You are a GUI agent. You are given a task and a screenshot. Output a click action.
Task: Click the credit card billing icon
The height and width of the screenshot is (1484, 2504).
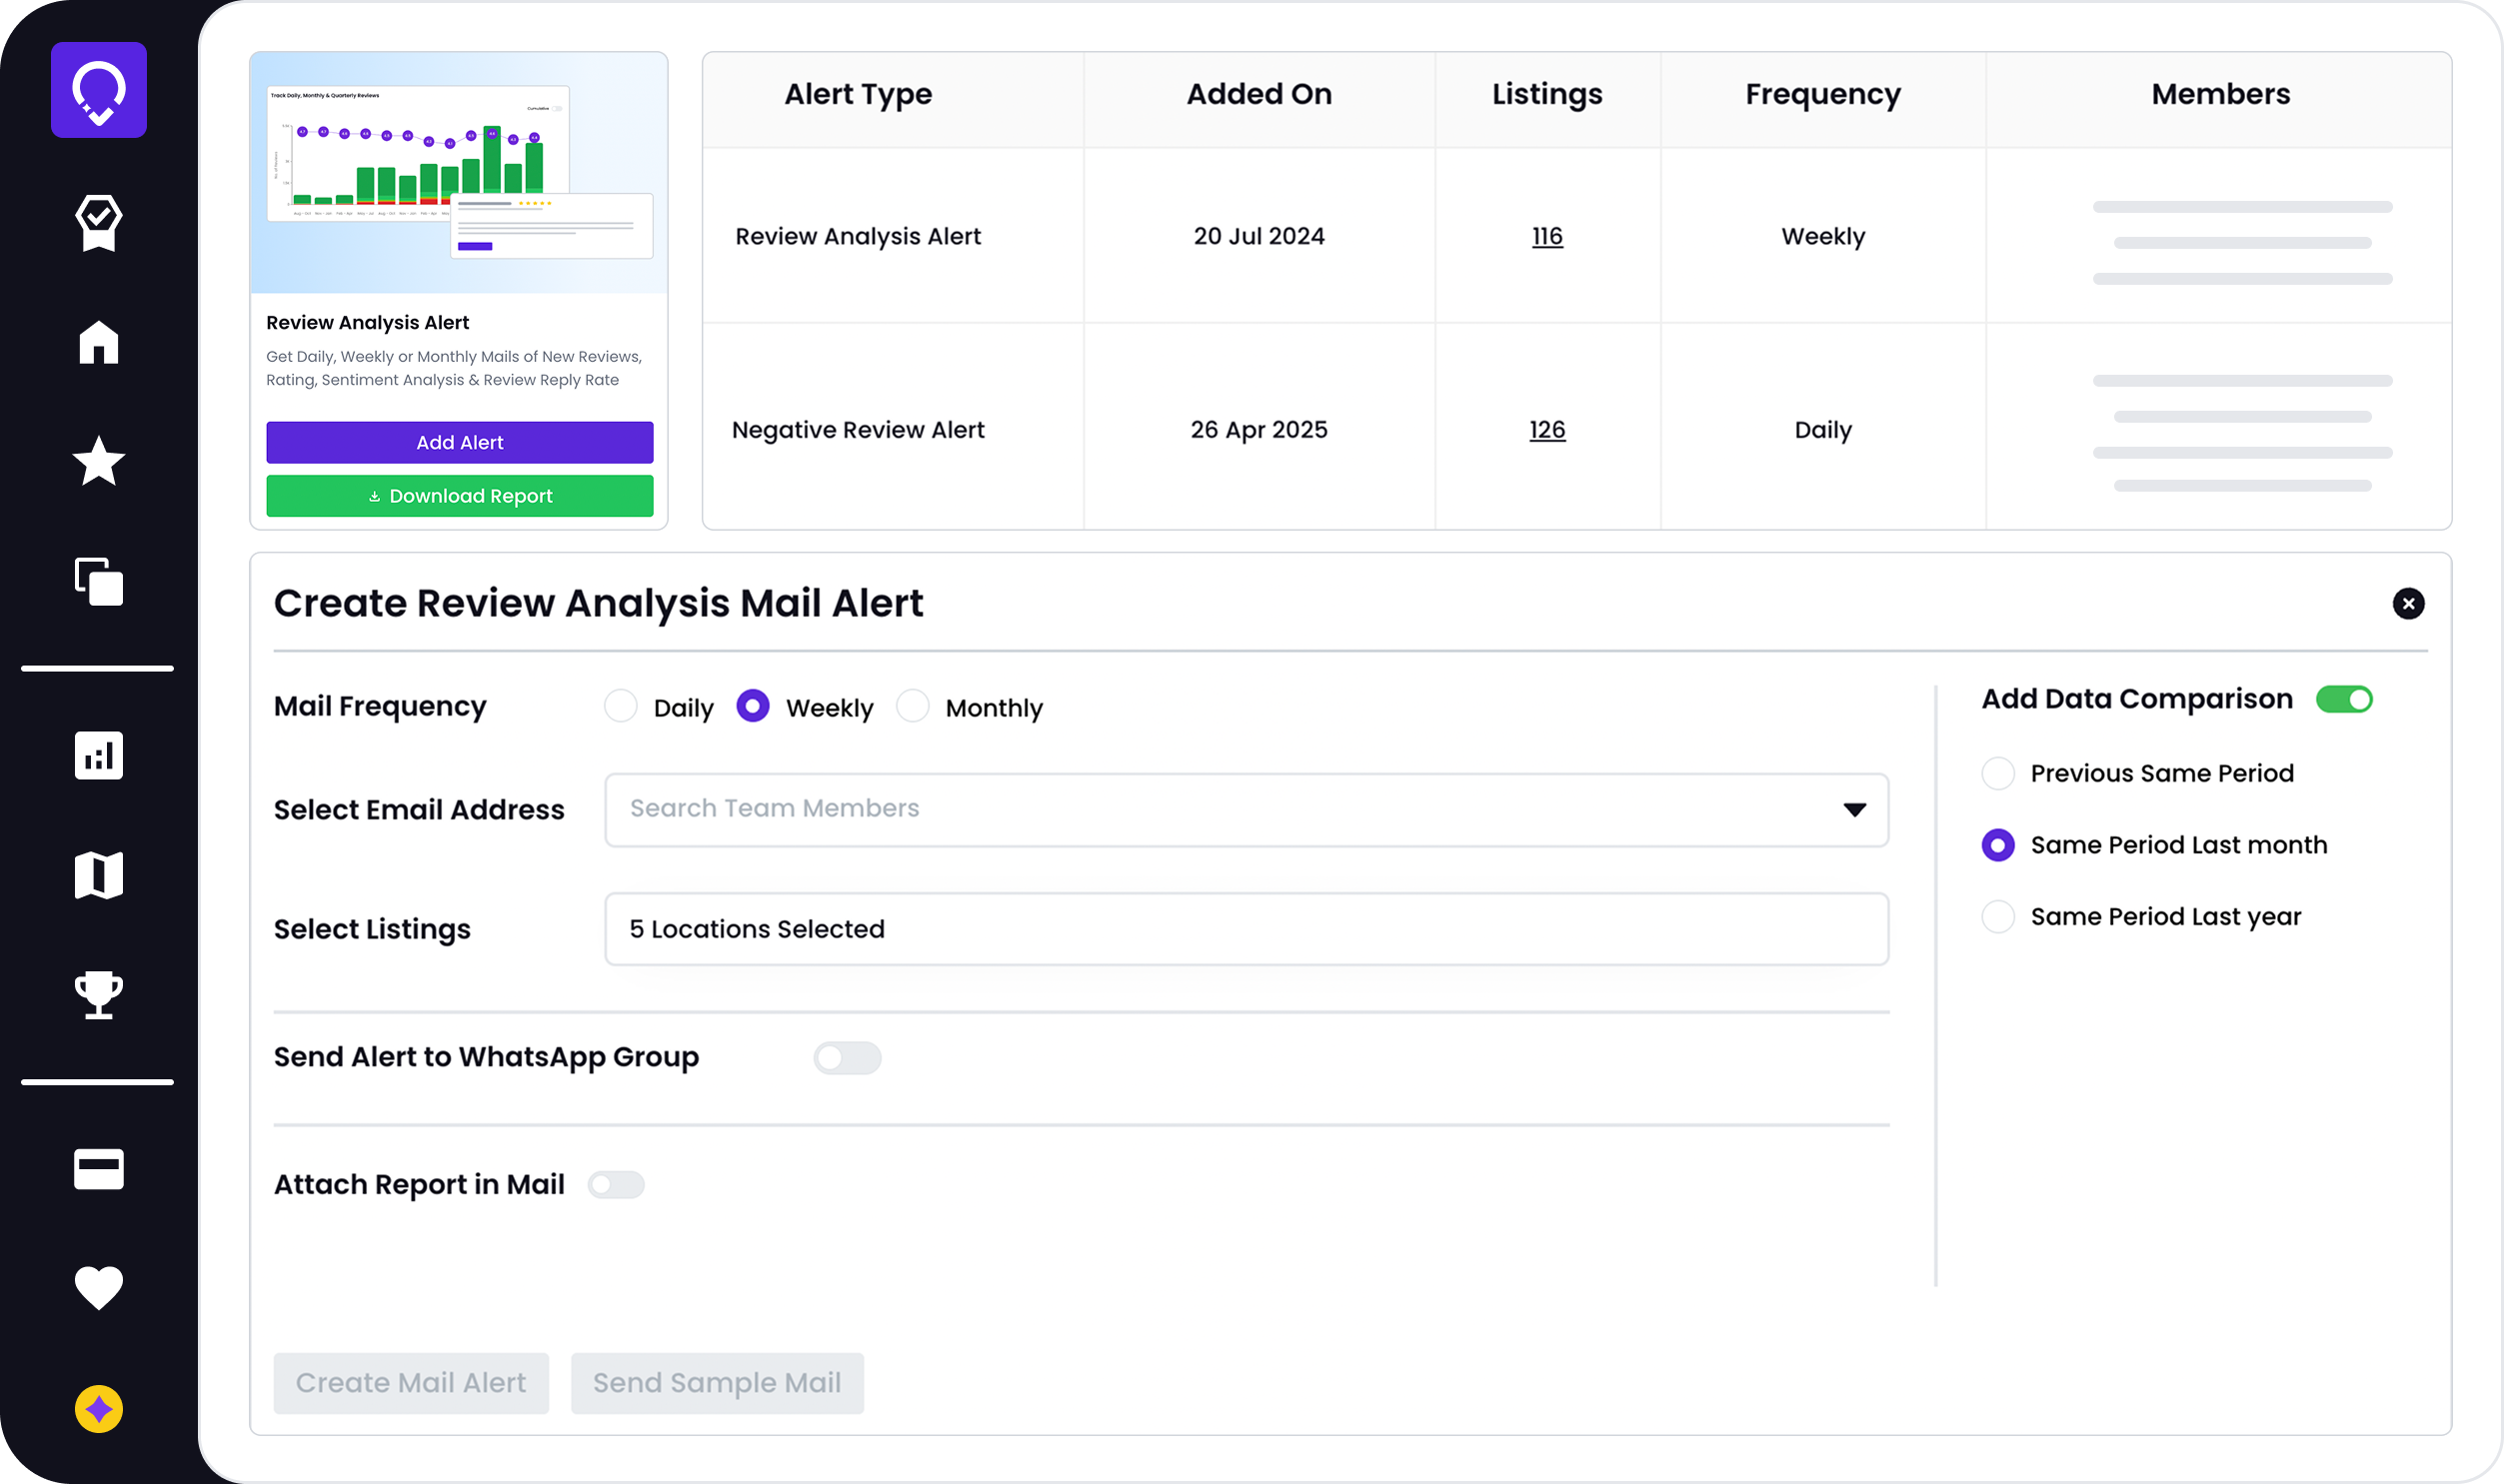tap(98, 1168)
